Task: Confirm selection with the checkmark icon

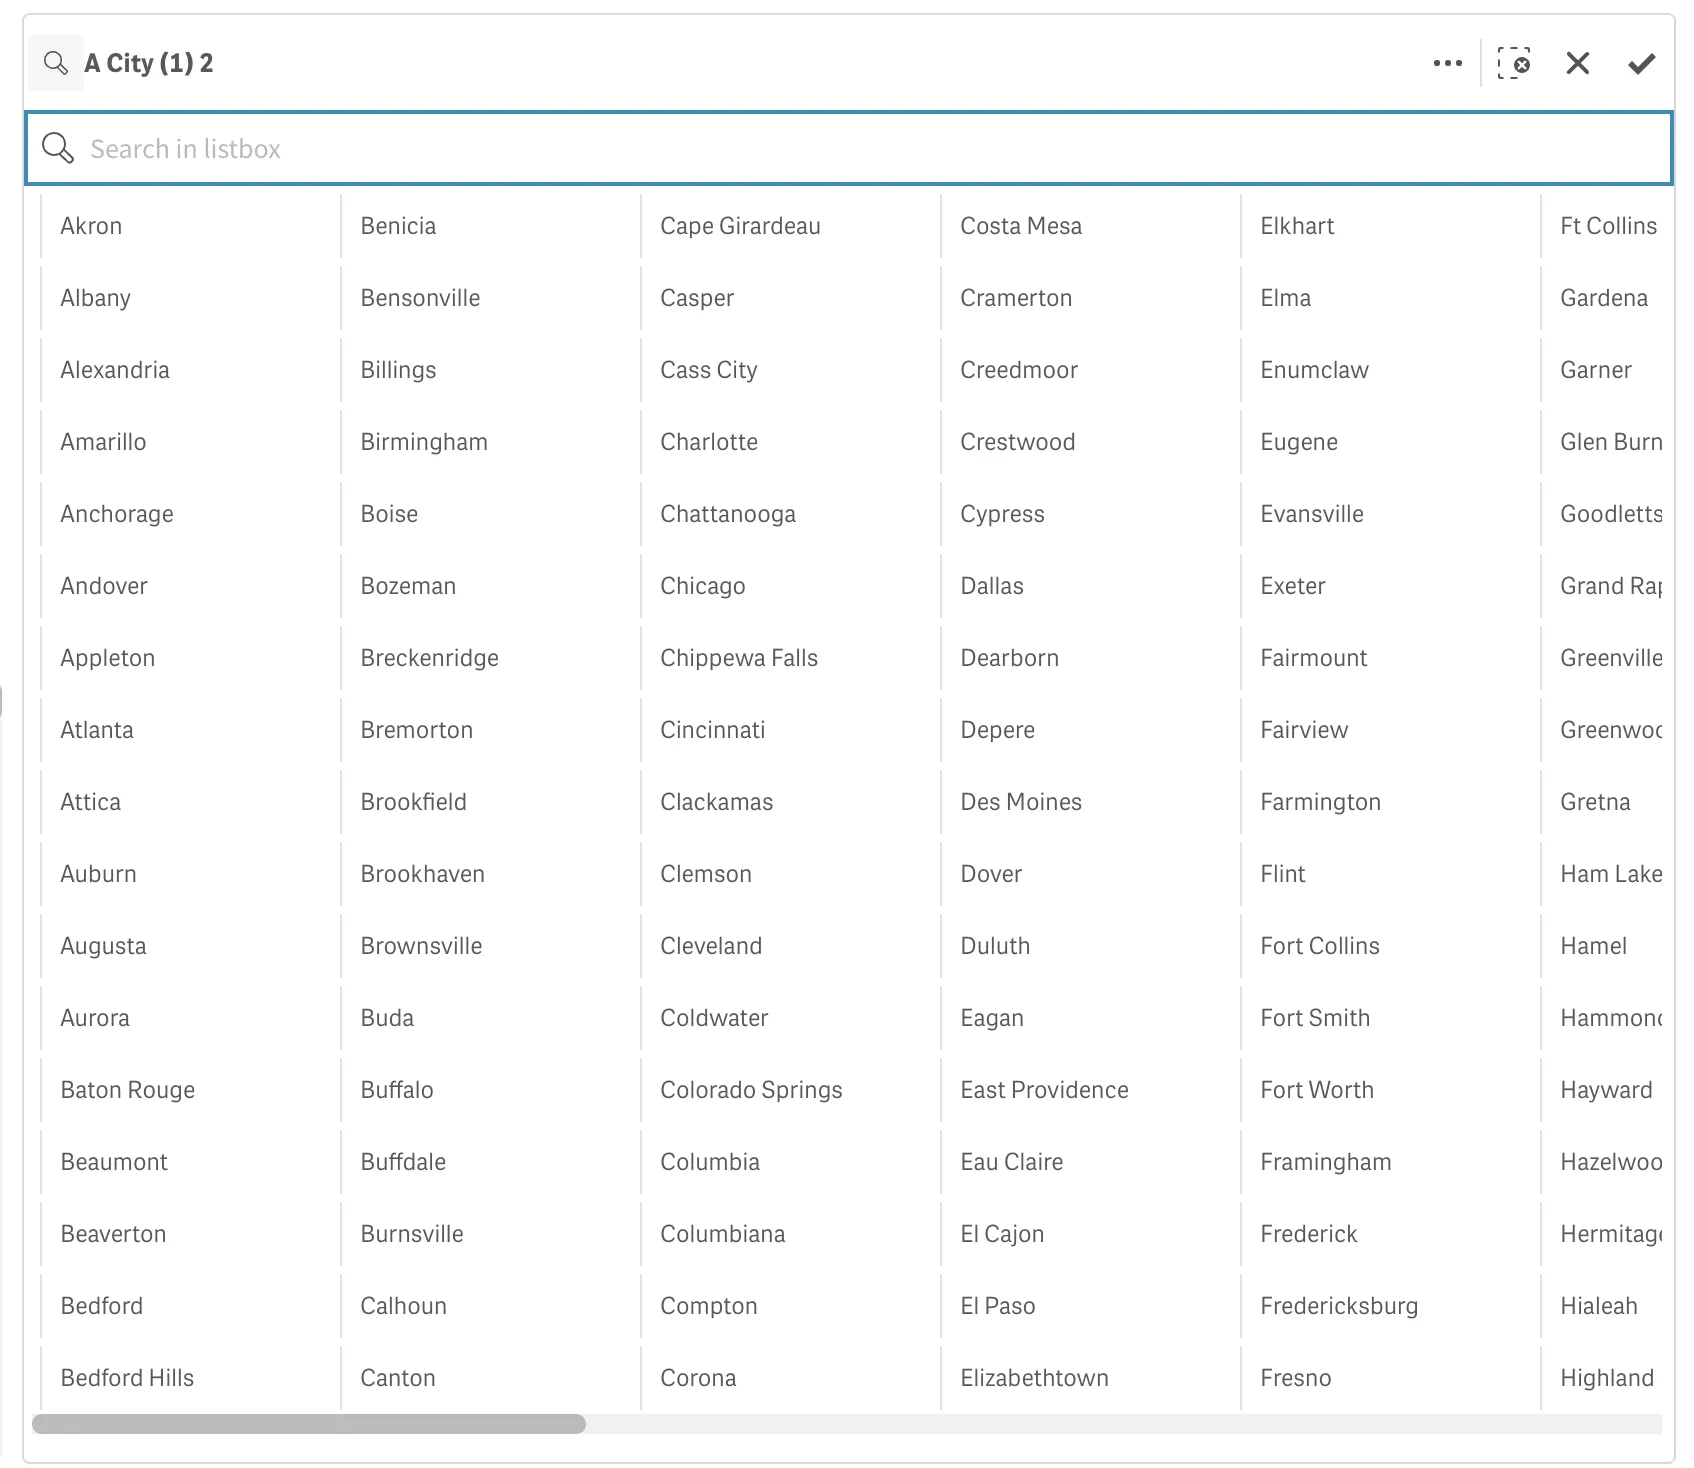Action: click(x=1640, y=63)
